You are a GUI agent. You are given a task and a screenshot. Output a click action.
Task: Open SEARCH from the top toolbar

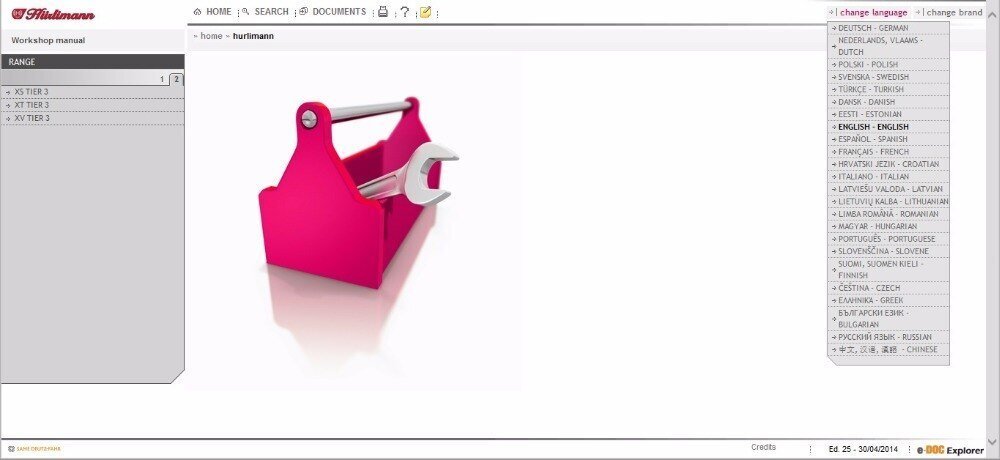click(x=265, y=12)
